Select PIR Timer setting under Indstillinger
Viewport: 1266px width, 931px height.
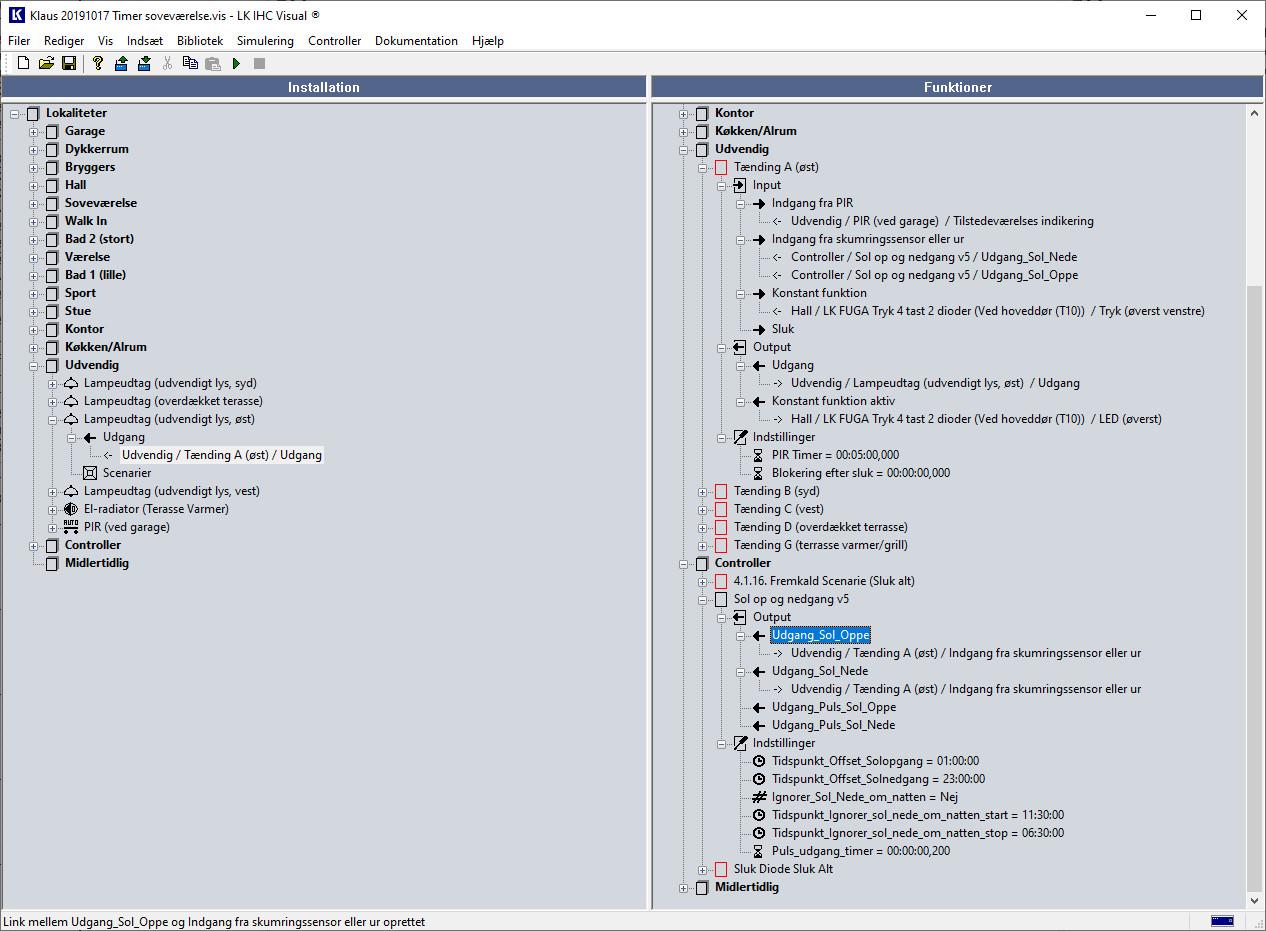(x=834, y=455)
